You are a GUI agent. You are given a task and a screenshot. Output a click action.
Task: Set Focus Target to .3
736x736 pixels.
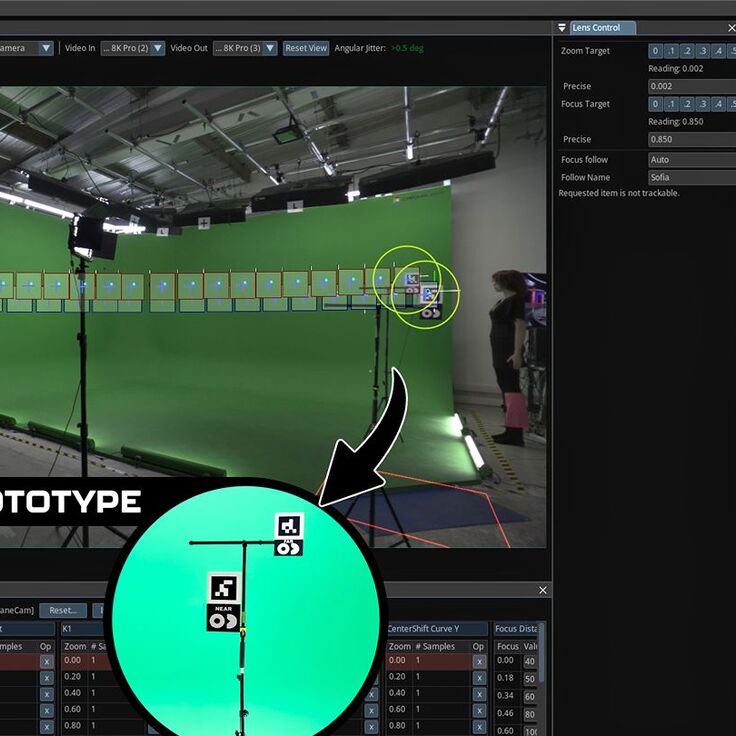pos(703,104)
